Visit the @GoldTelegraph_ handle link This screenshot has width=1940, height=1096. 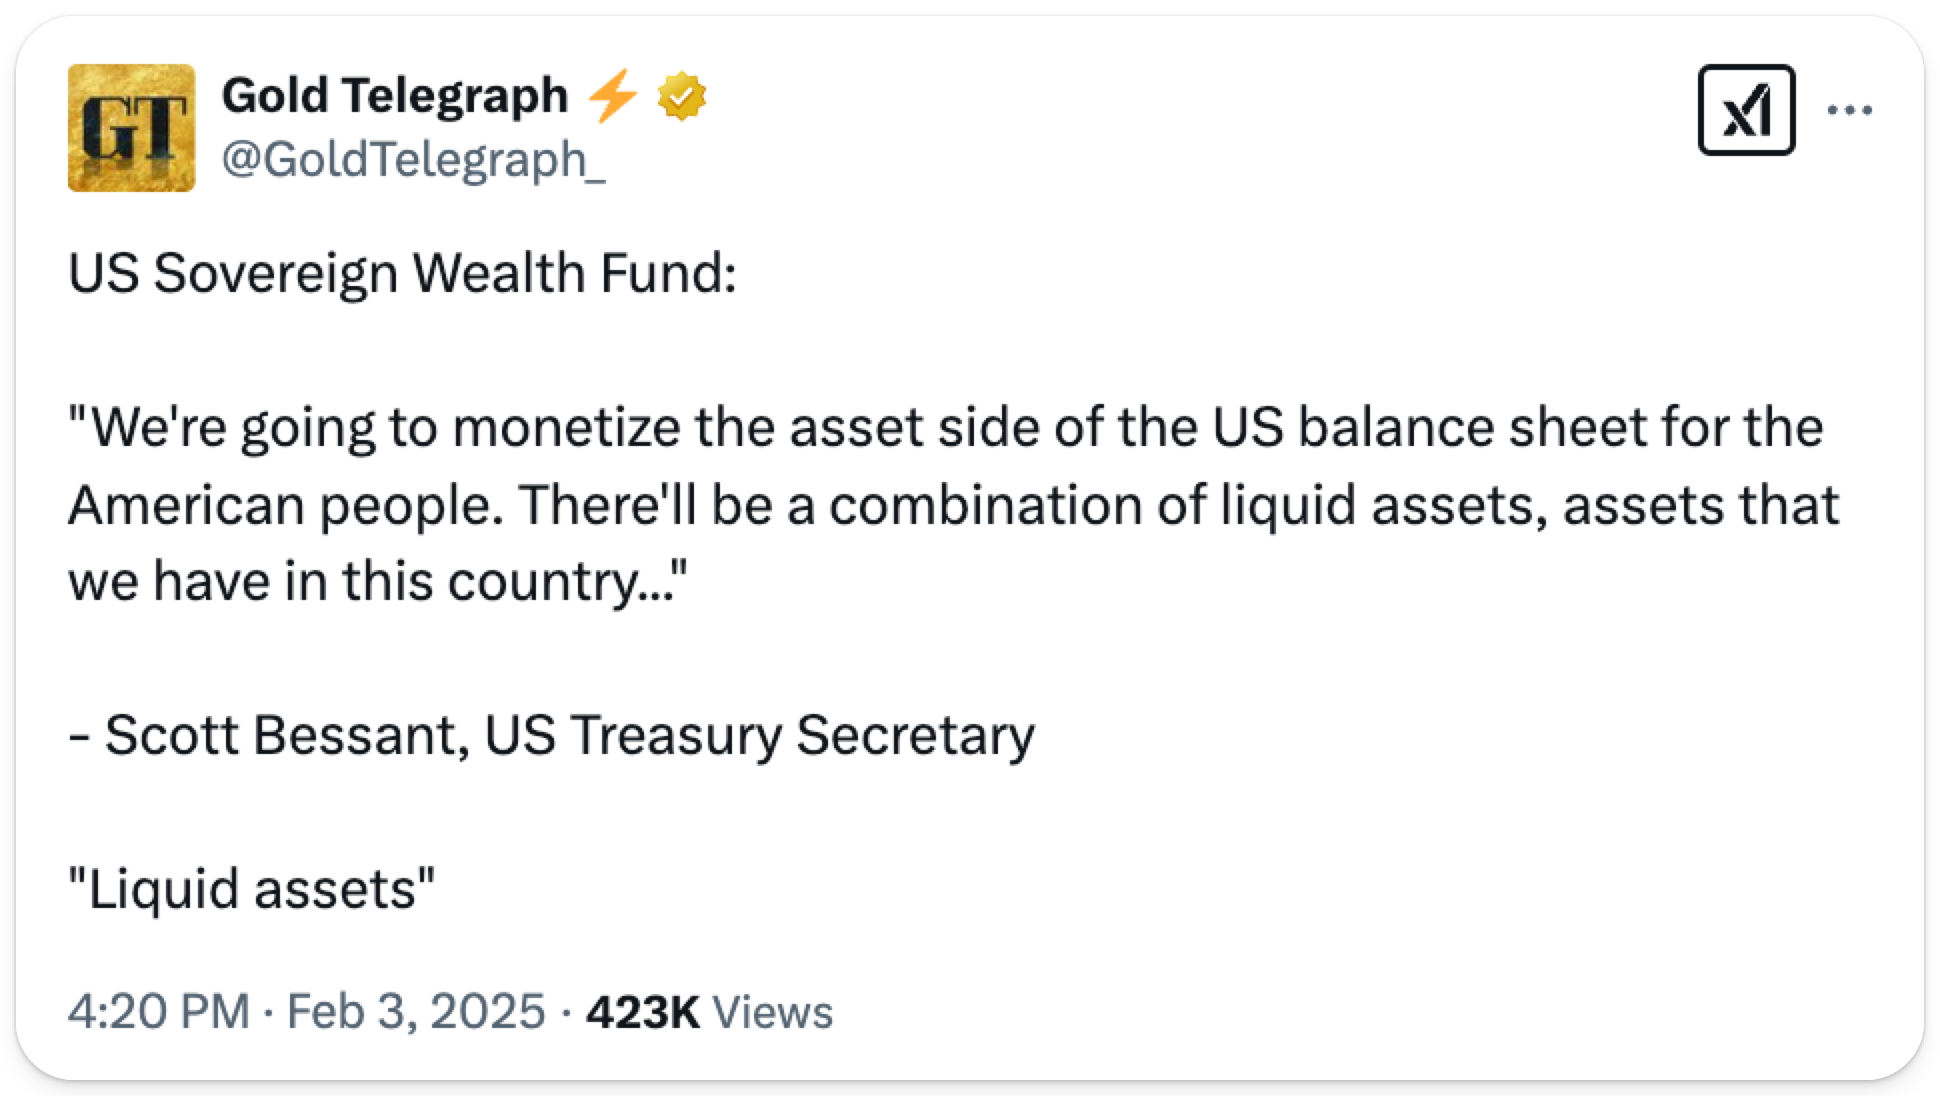[412, 159]
